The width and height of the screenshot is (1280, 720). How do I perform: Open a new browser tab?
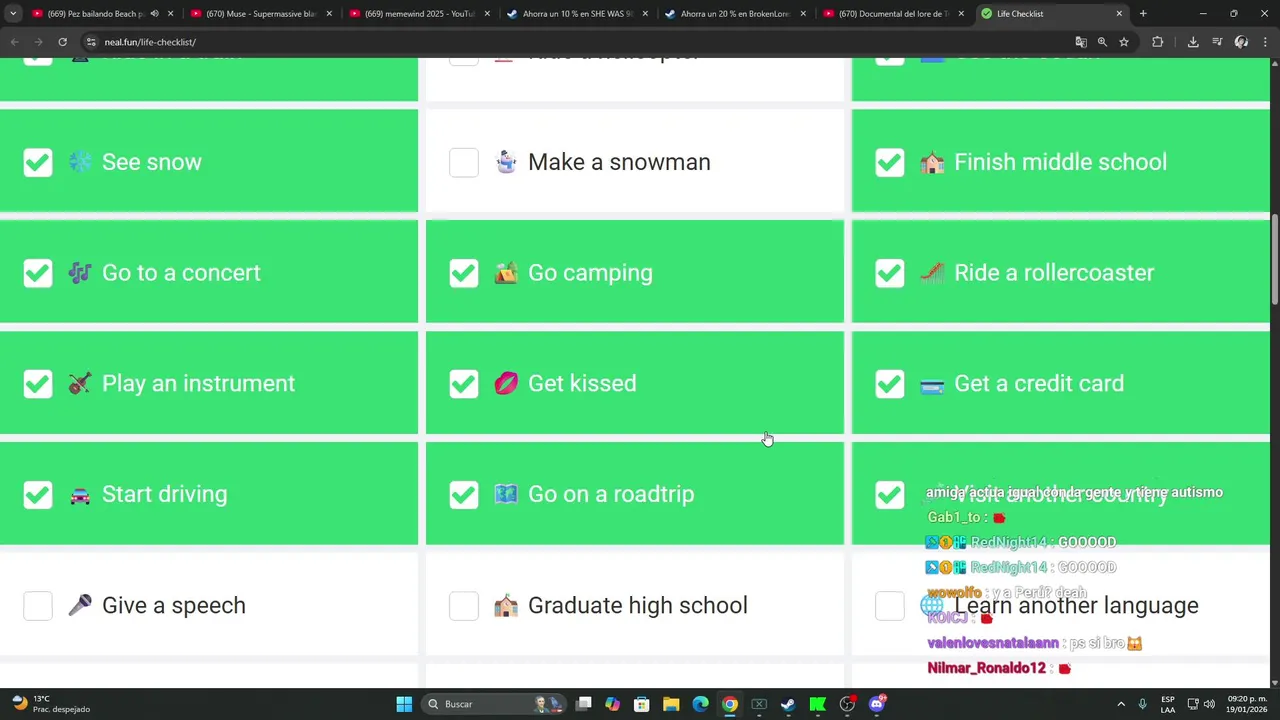pyautogui.click(x=1143, y=14)
